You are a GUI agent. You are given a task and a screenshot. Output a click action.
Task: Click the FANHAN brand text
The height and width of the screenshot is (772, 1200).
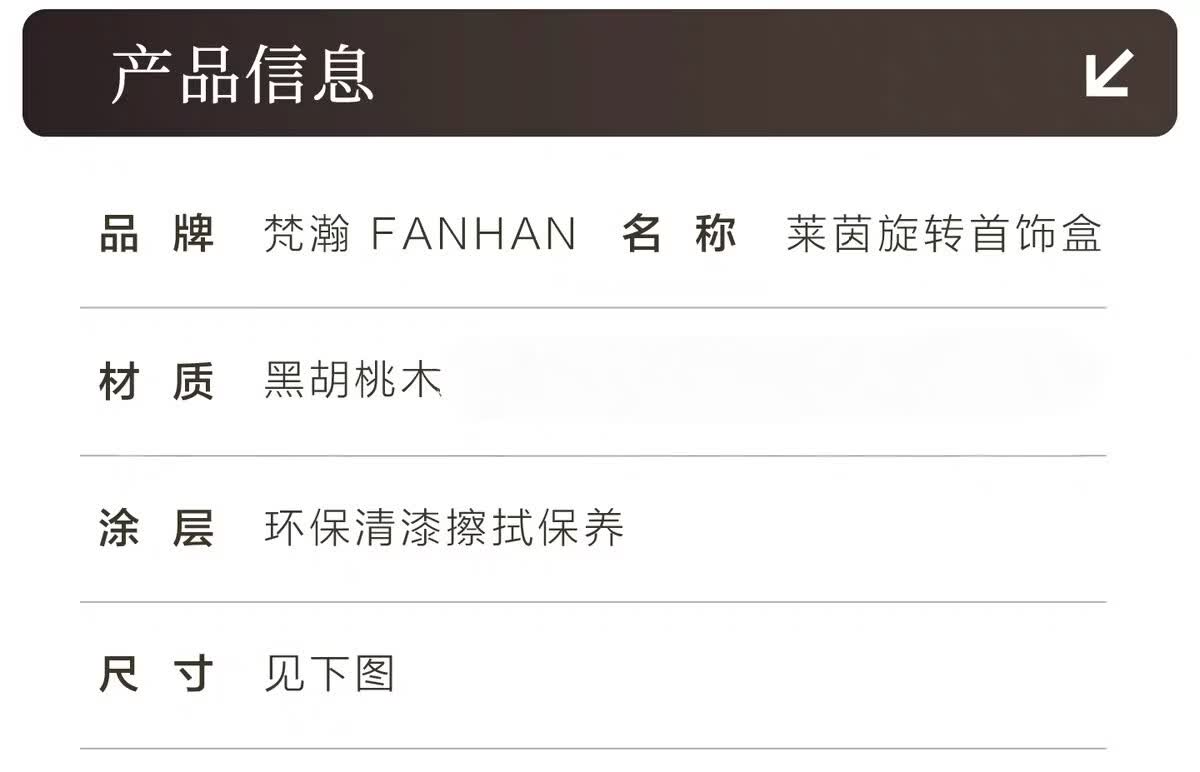point(474,235)
